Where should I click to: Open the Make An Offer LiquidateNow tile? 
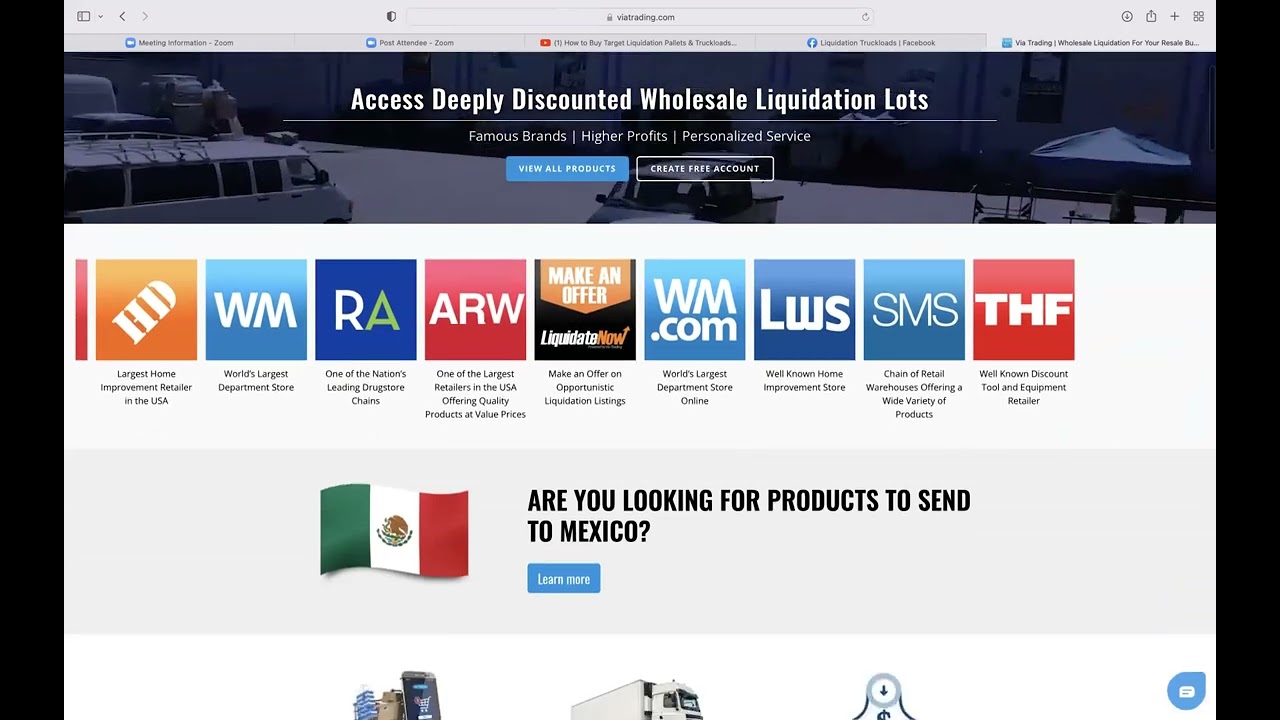tap(585, 310)
